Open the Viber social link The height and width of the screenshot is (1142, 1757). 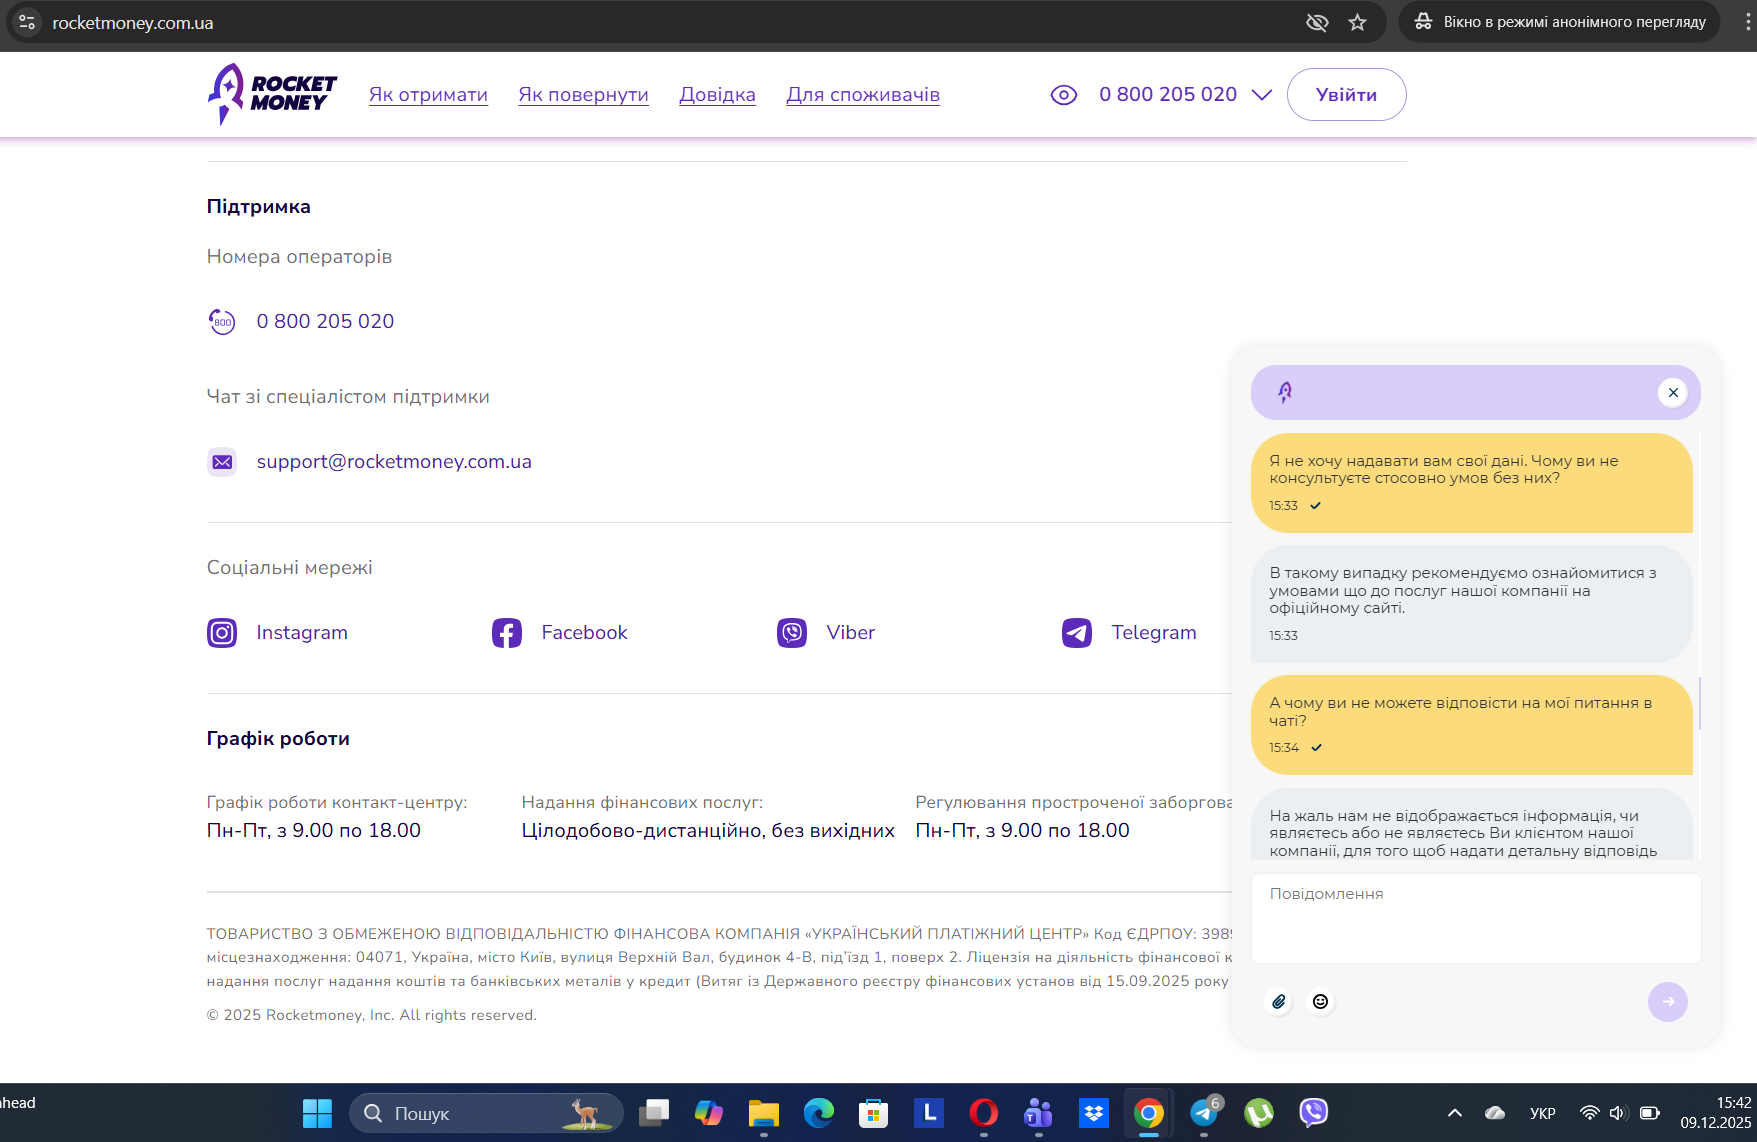850,633
